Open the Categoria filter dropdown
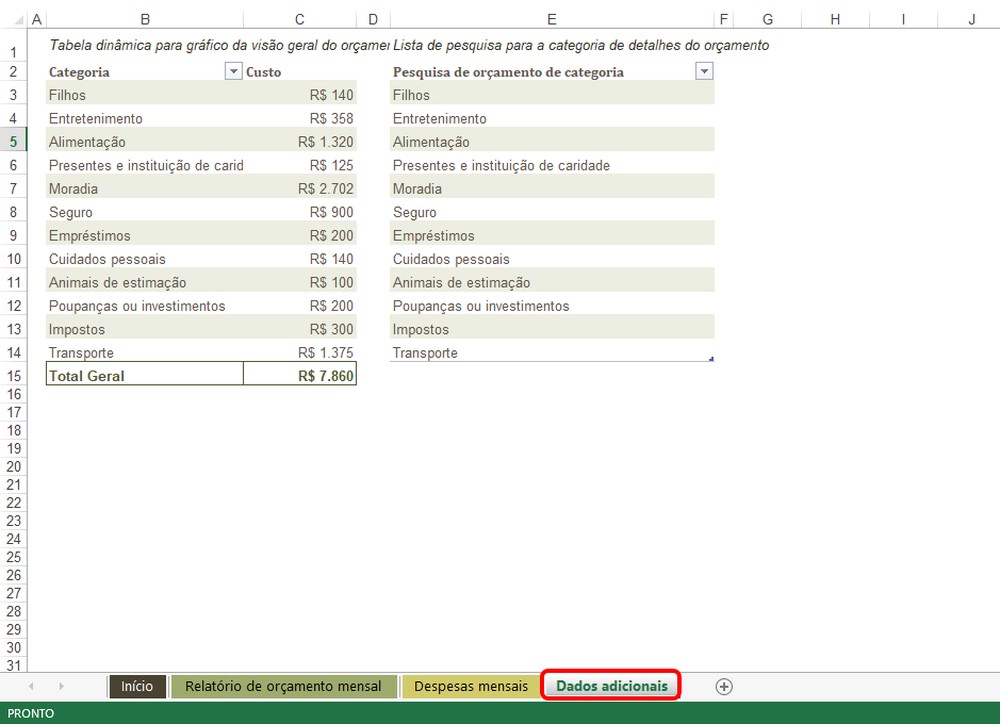 point(233,71)
